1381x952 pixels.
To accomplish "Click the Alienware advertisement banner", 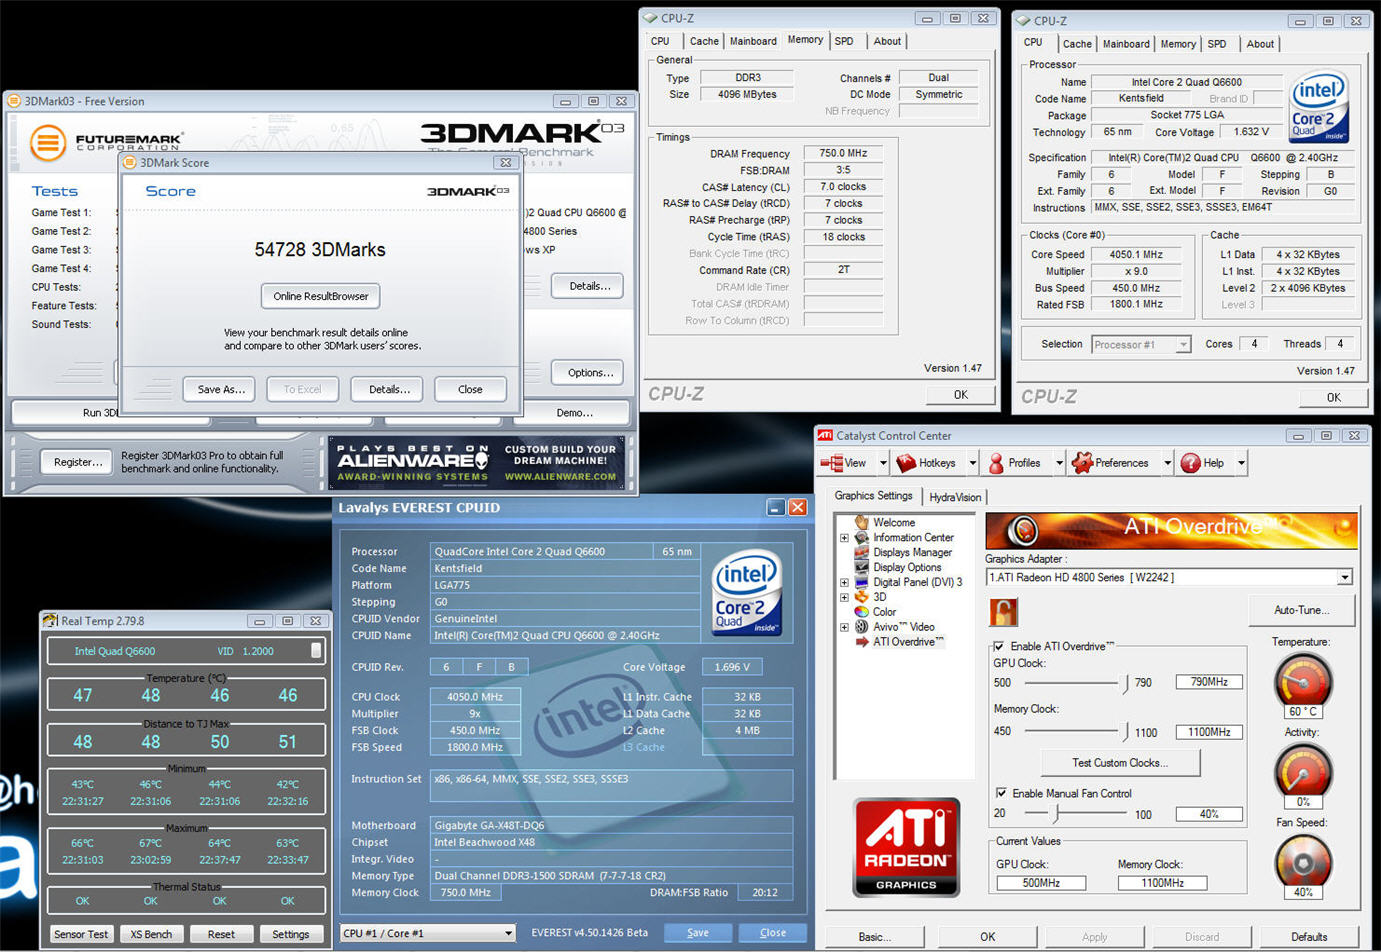I will (x=477, y=462).
